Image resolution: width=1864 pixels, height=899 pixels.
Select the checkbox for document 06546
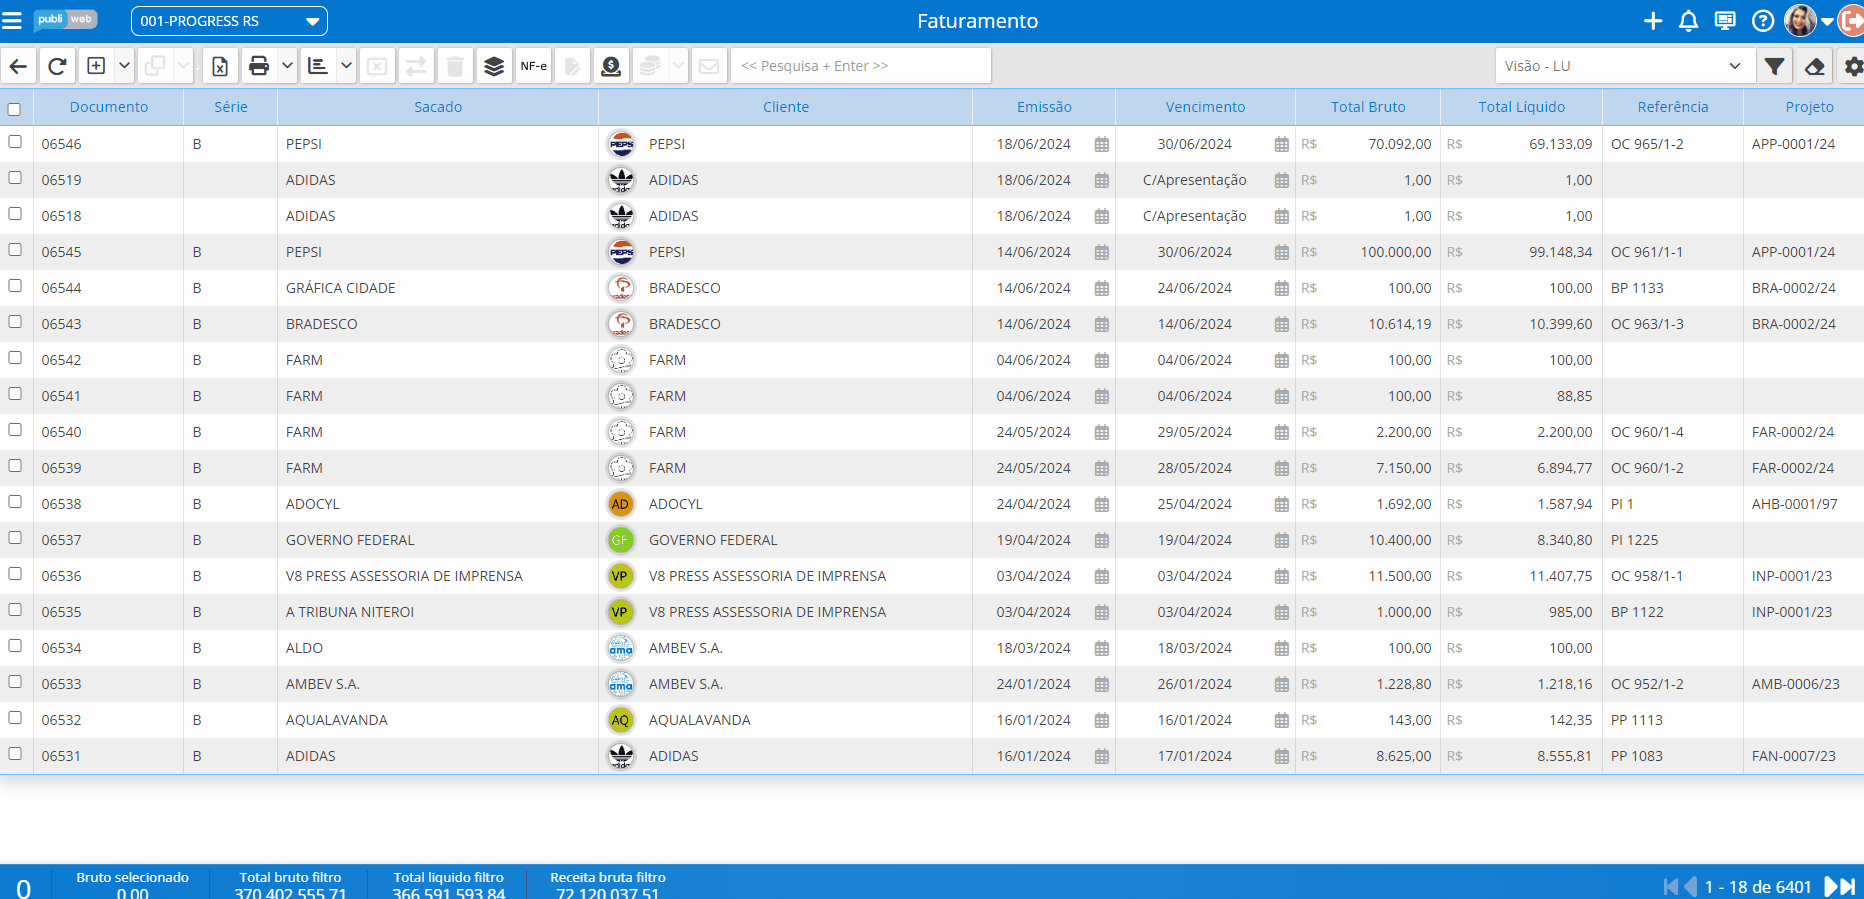pyautogui.click(x=15, y=142)
